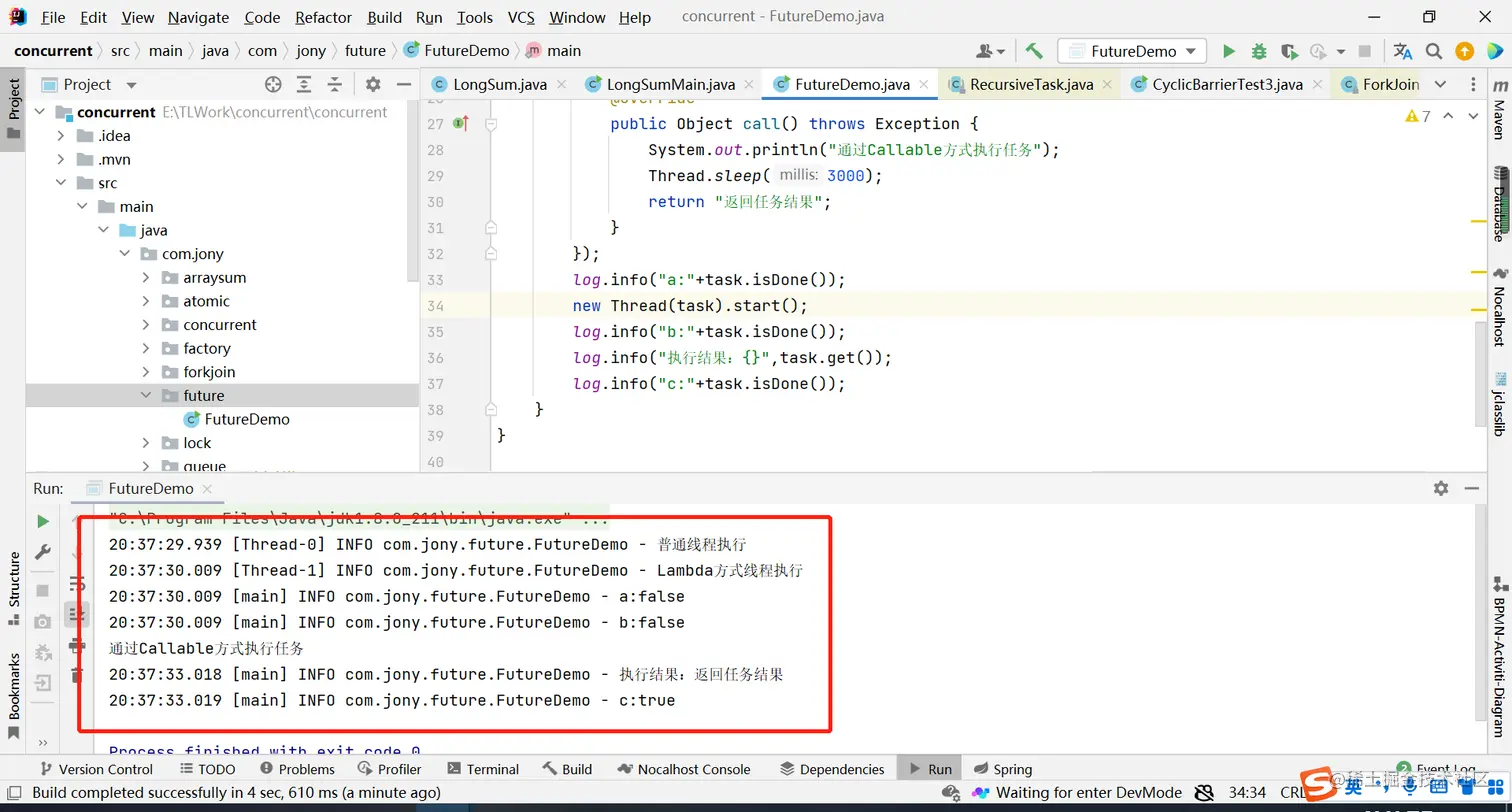1512x812 pixels.
Task: Click the Build Project hammer icon
Action: tap(1034, 51)
